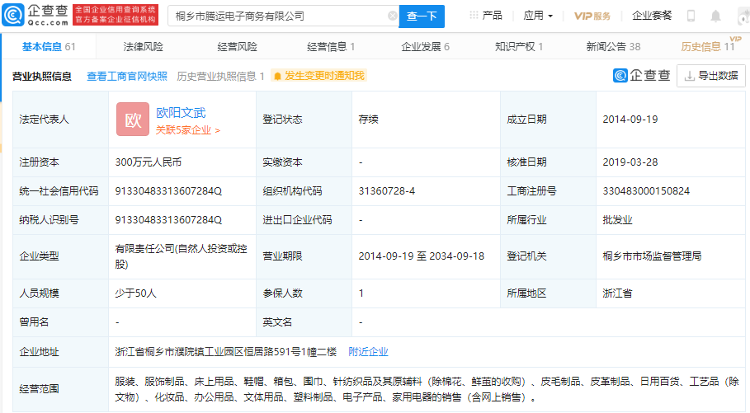This screenshot has width=750, height=413.
Task: Select credit code 91330483313607284Q in 统一社会信用代码 row
Action: [x=168, y=191]
